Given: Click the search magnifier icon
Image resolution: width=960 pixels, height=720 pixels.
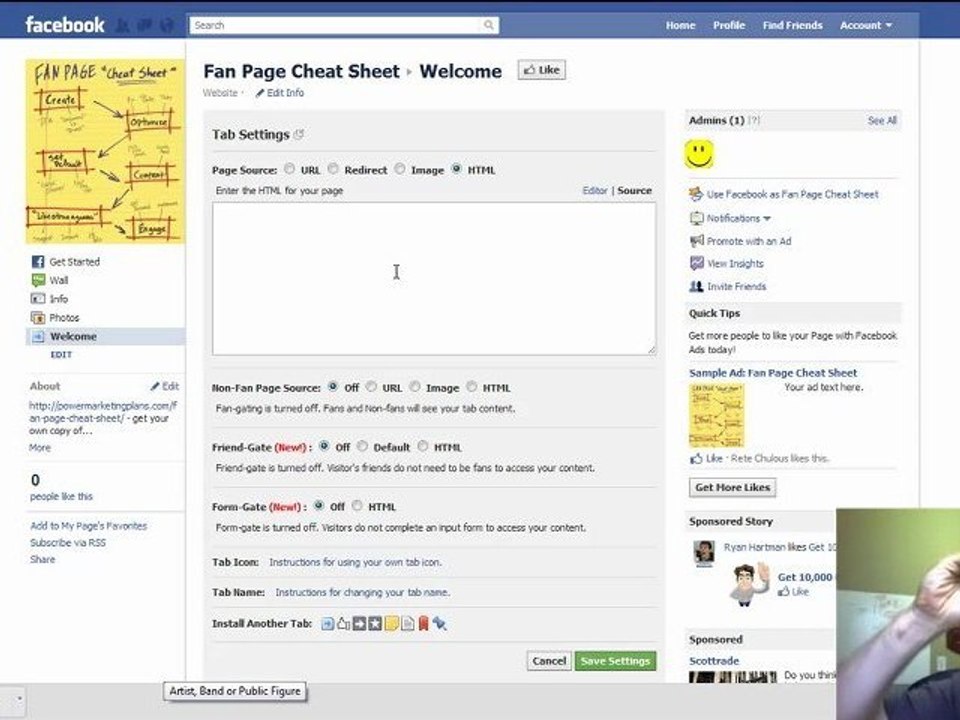Looking at the screenshot, I should tap(488, 25).
